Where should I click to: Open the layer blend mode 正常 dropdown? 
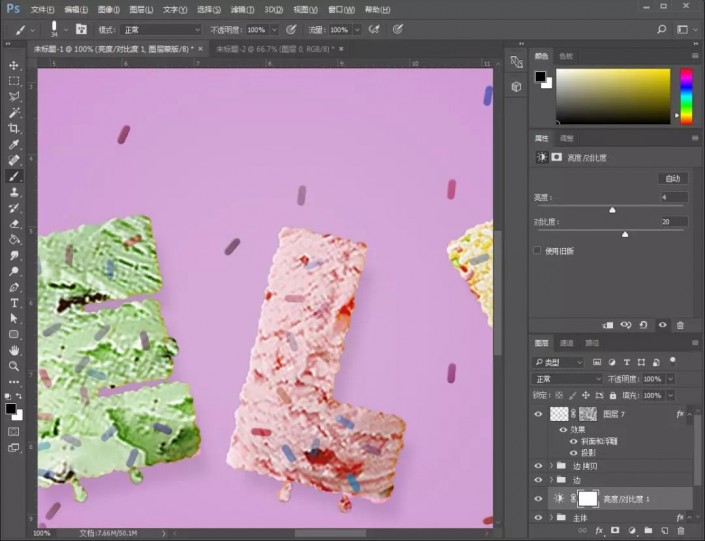click(567, 379)
